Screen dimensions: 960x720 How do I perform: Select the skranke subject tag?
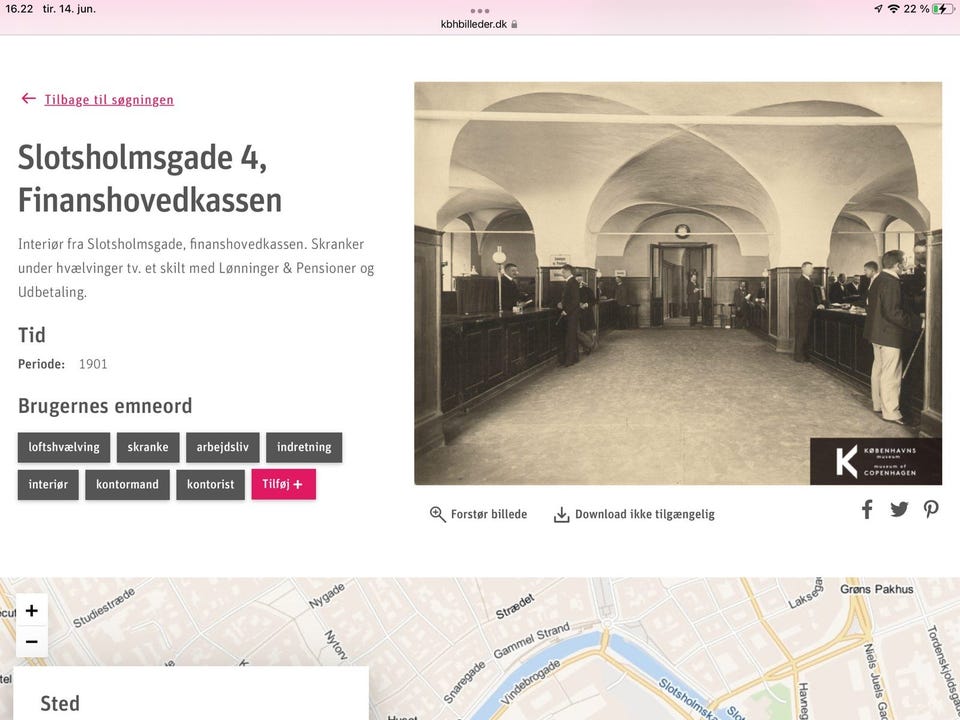(148, 447)
